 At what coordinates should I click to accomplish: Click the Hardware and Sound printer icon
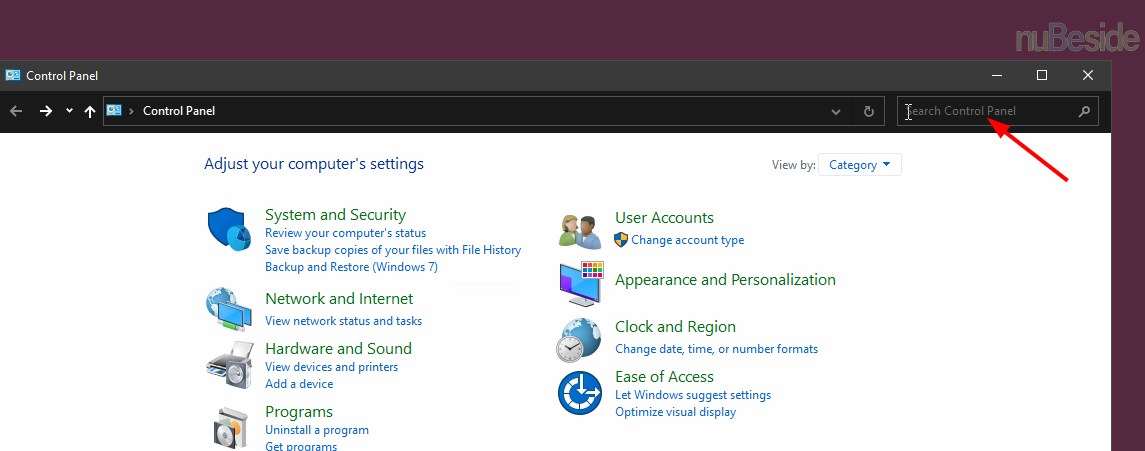(229, 366)
